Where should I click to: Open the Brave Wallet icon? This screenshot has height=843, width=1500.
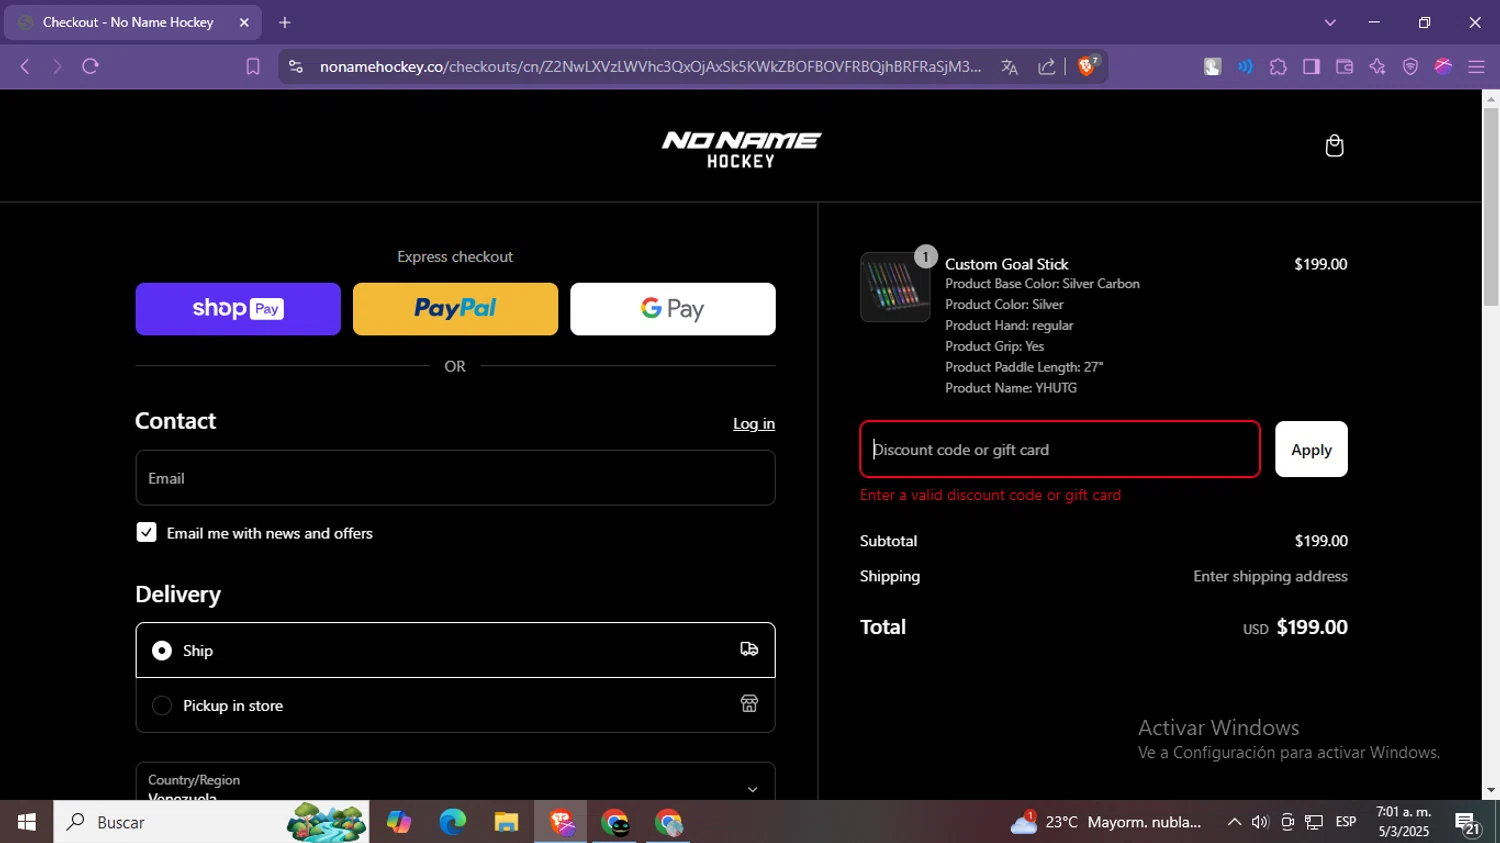(x=1344, y=67)
